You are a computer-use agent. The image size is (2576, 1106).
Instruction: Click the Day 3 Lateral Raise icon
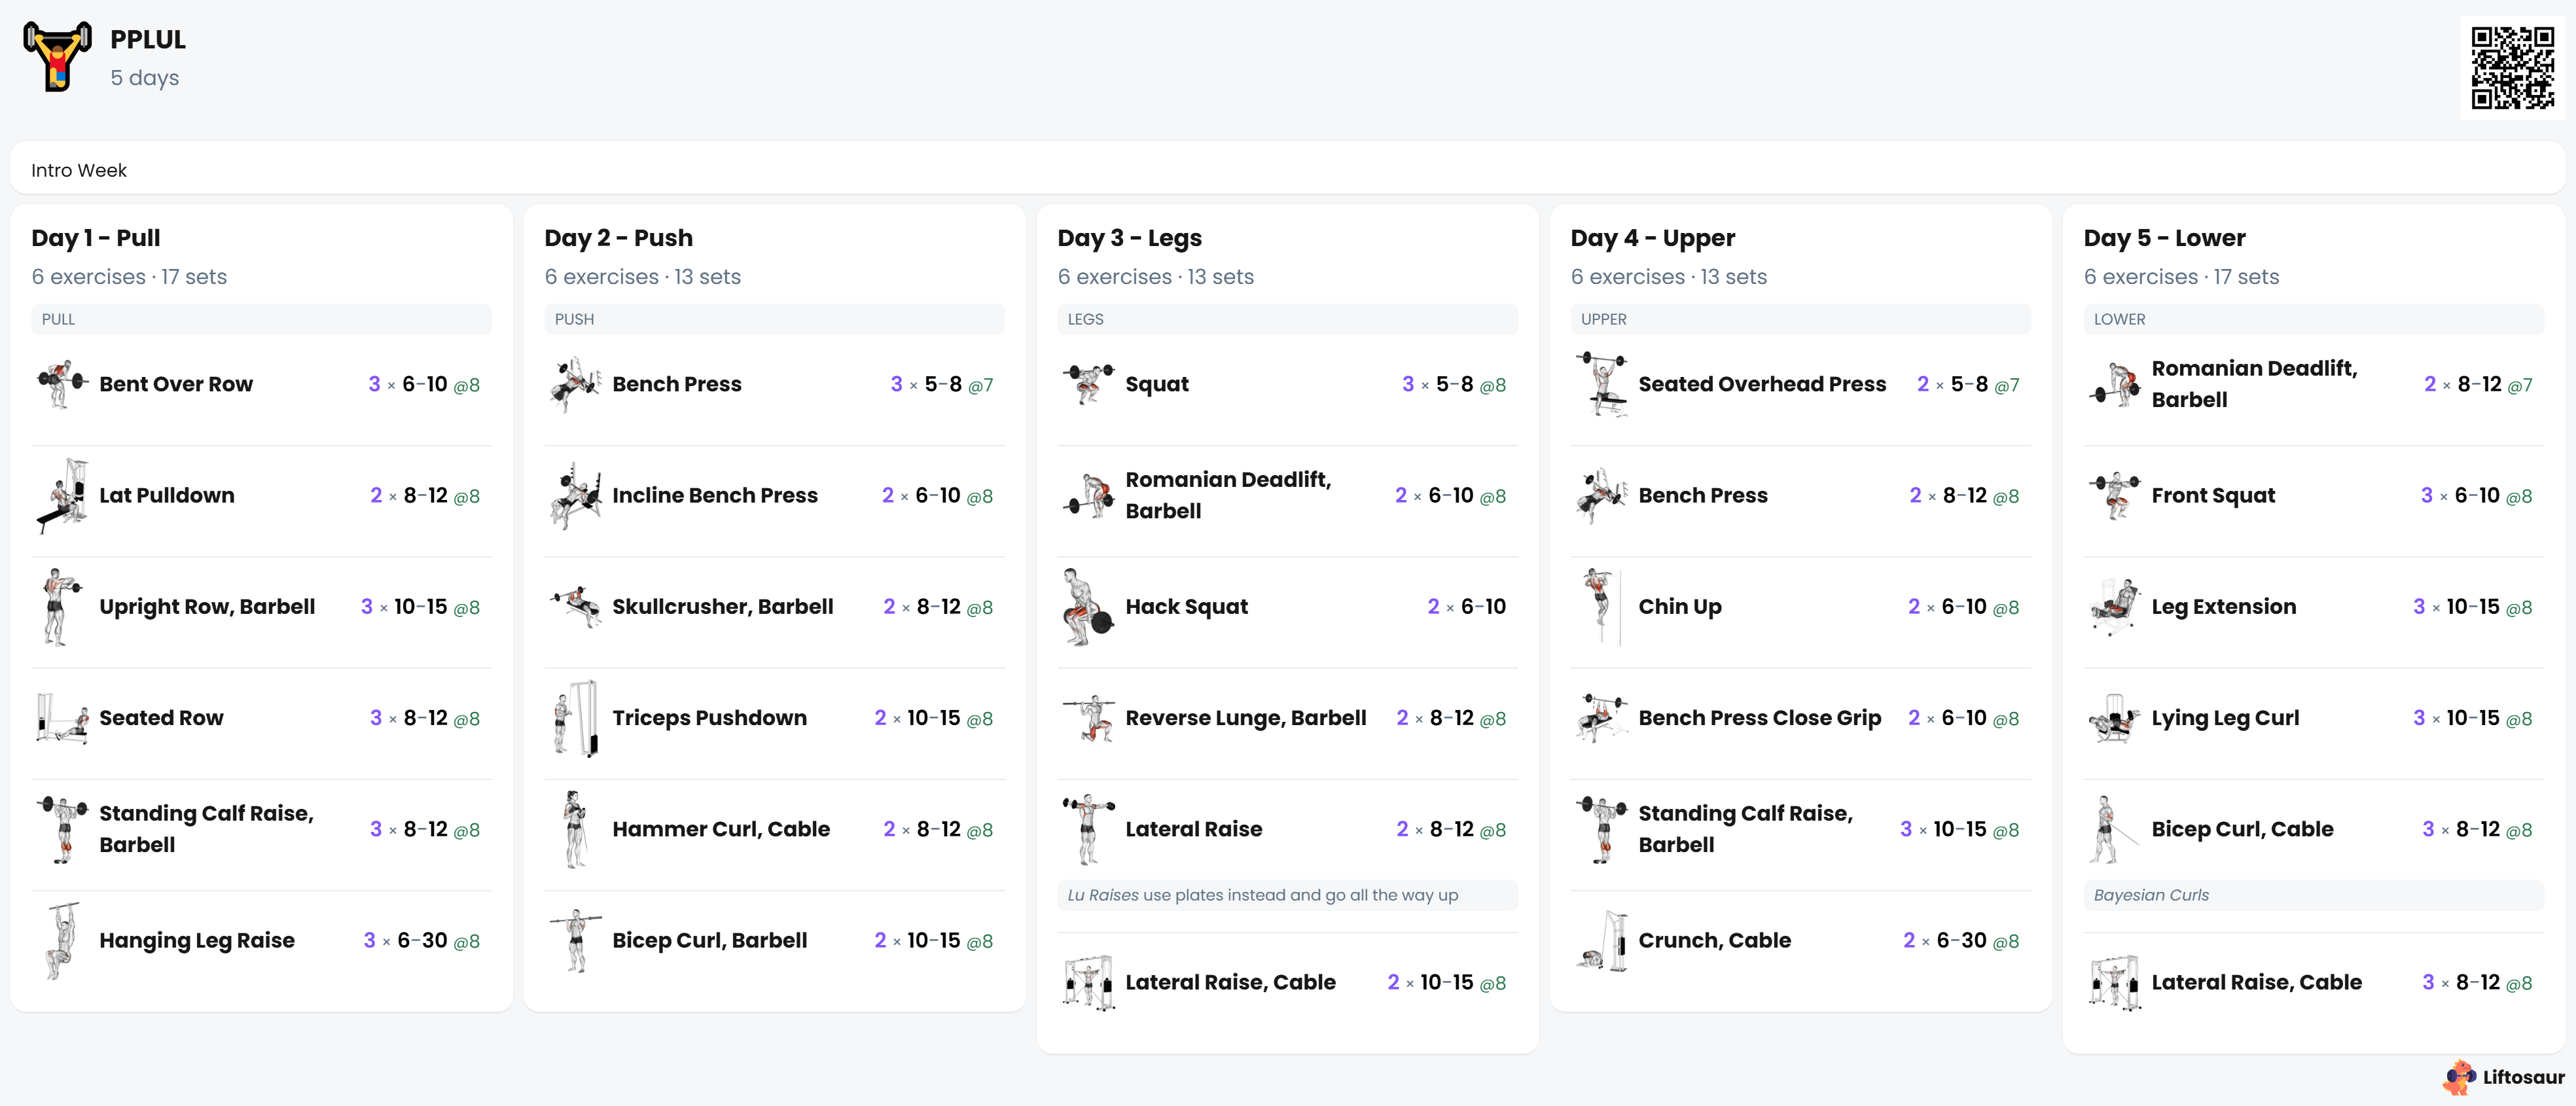pyautogui.click(x=1088, y=829)
